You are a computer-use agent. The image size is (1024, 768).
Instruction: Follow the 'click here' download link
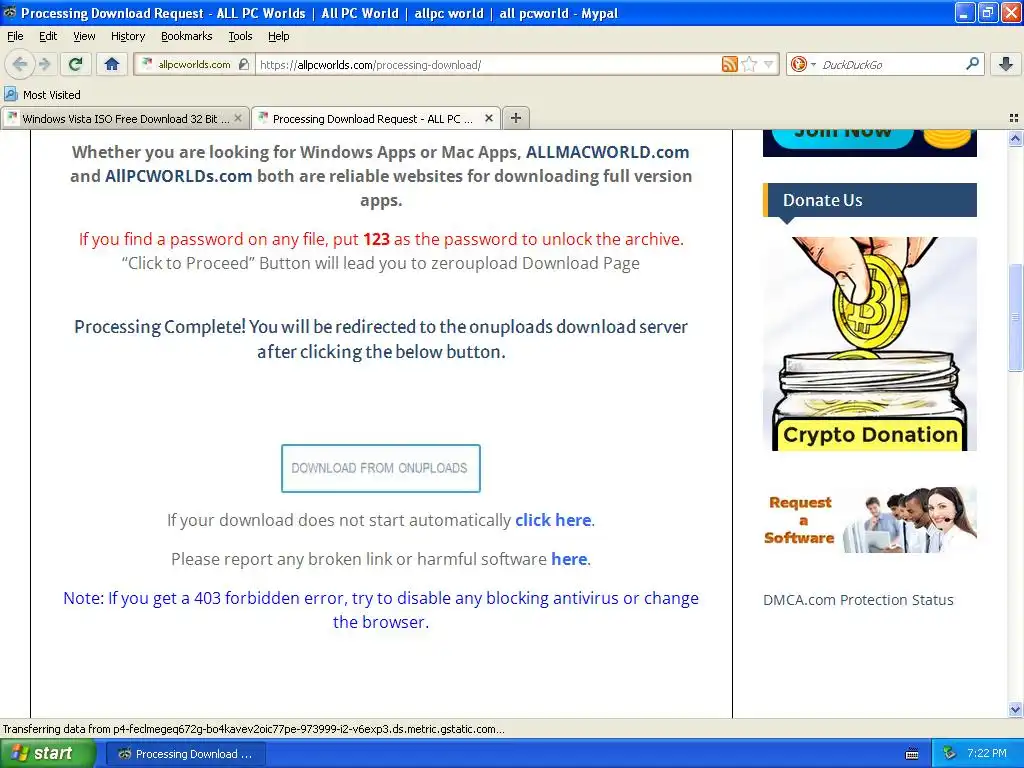[553, 520]
